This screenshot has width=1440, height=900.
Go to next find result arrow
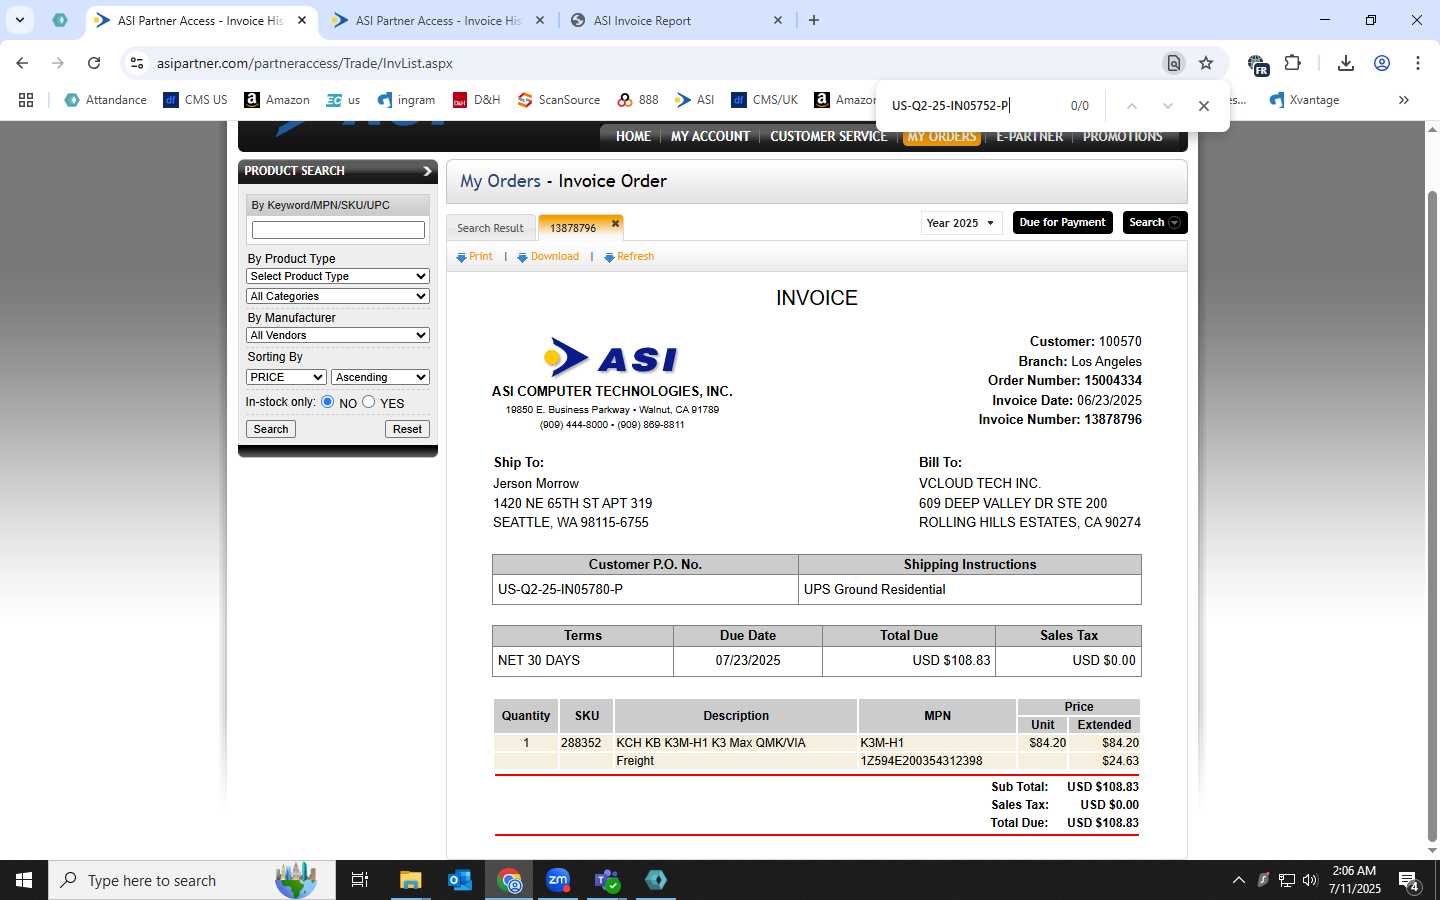point(1167,105)
